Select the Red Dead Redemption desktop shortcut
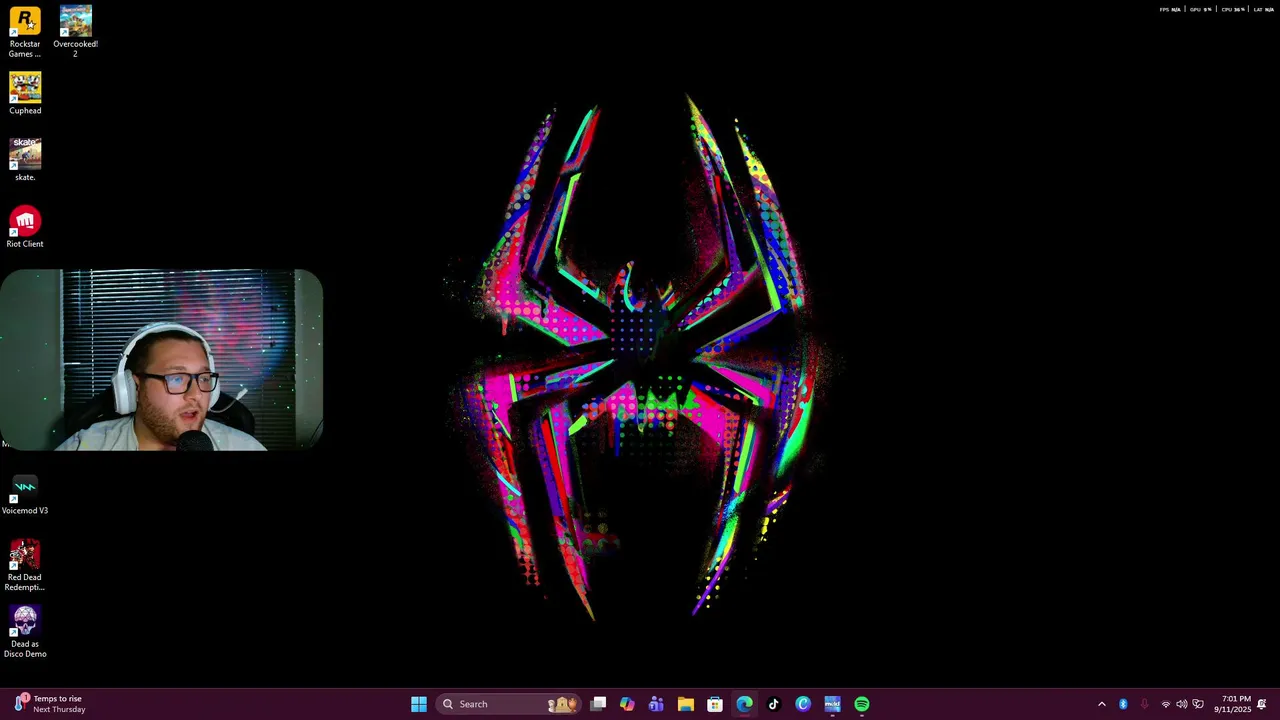The width and height of the screenshot is (1280, 720). point(25,565)
